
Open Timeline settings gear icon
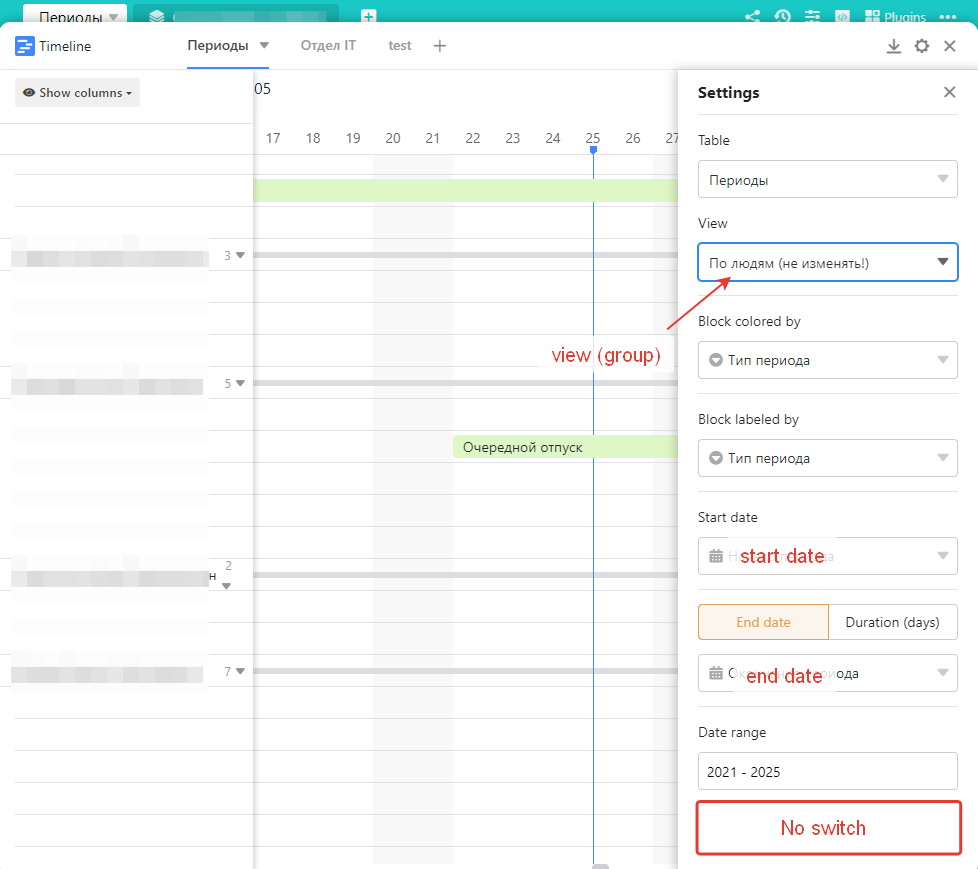coord(922,46)
